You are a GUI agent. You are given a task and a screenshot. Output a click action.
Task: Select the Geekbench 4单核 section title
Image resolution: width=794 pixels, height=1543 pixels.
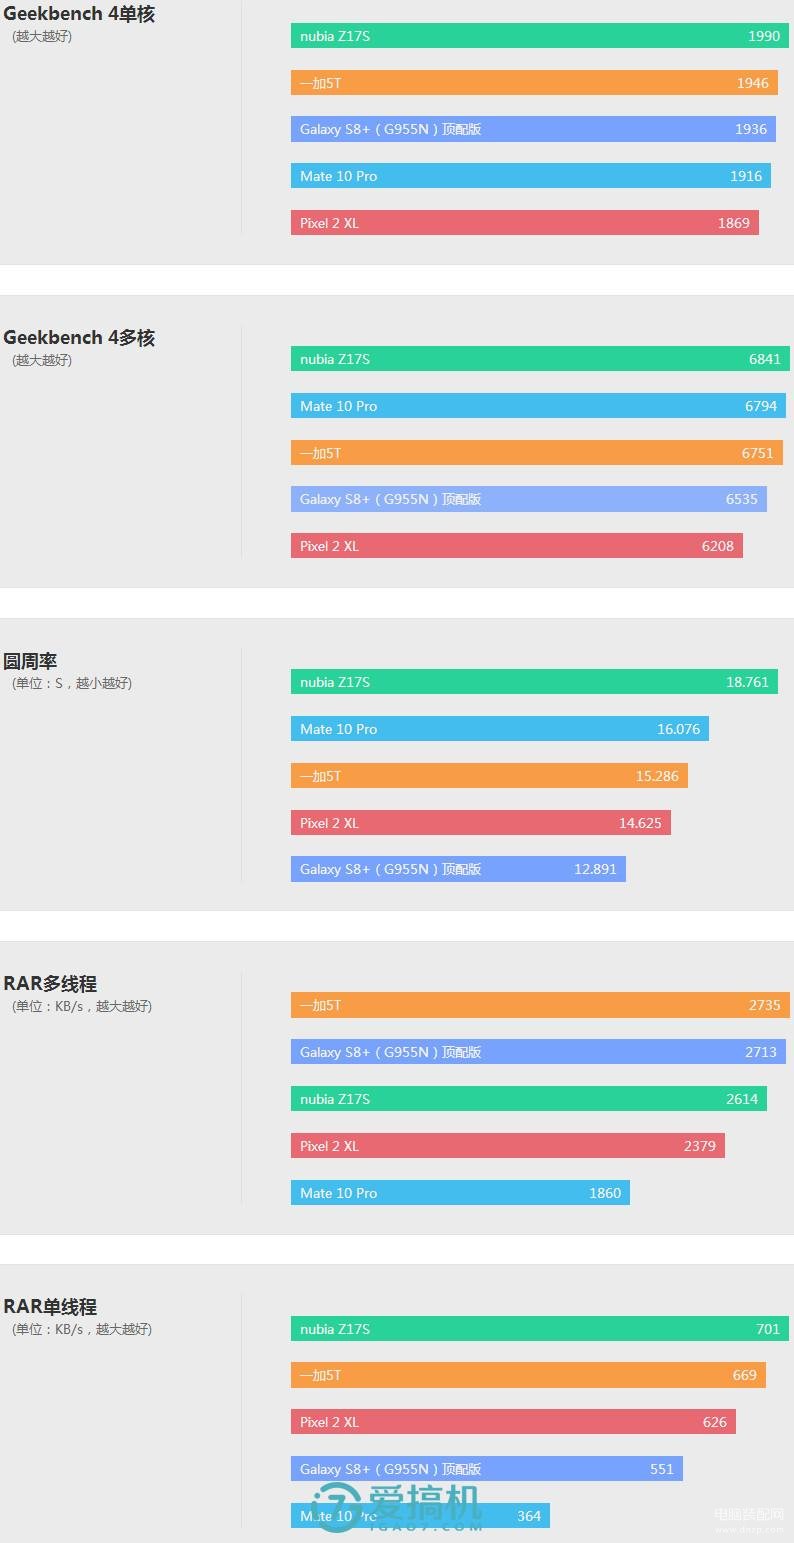click(79, 15)
